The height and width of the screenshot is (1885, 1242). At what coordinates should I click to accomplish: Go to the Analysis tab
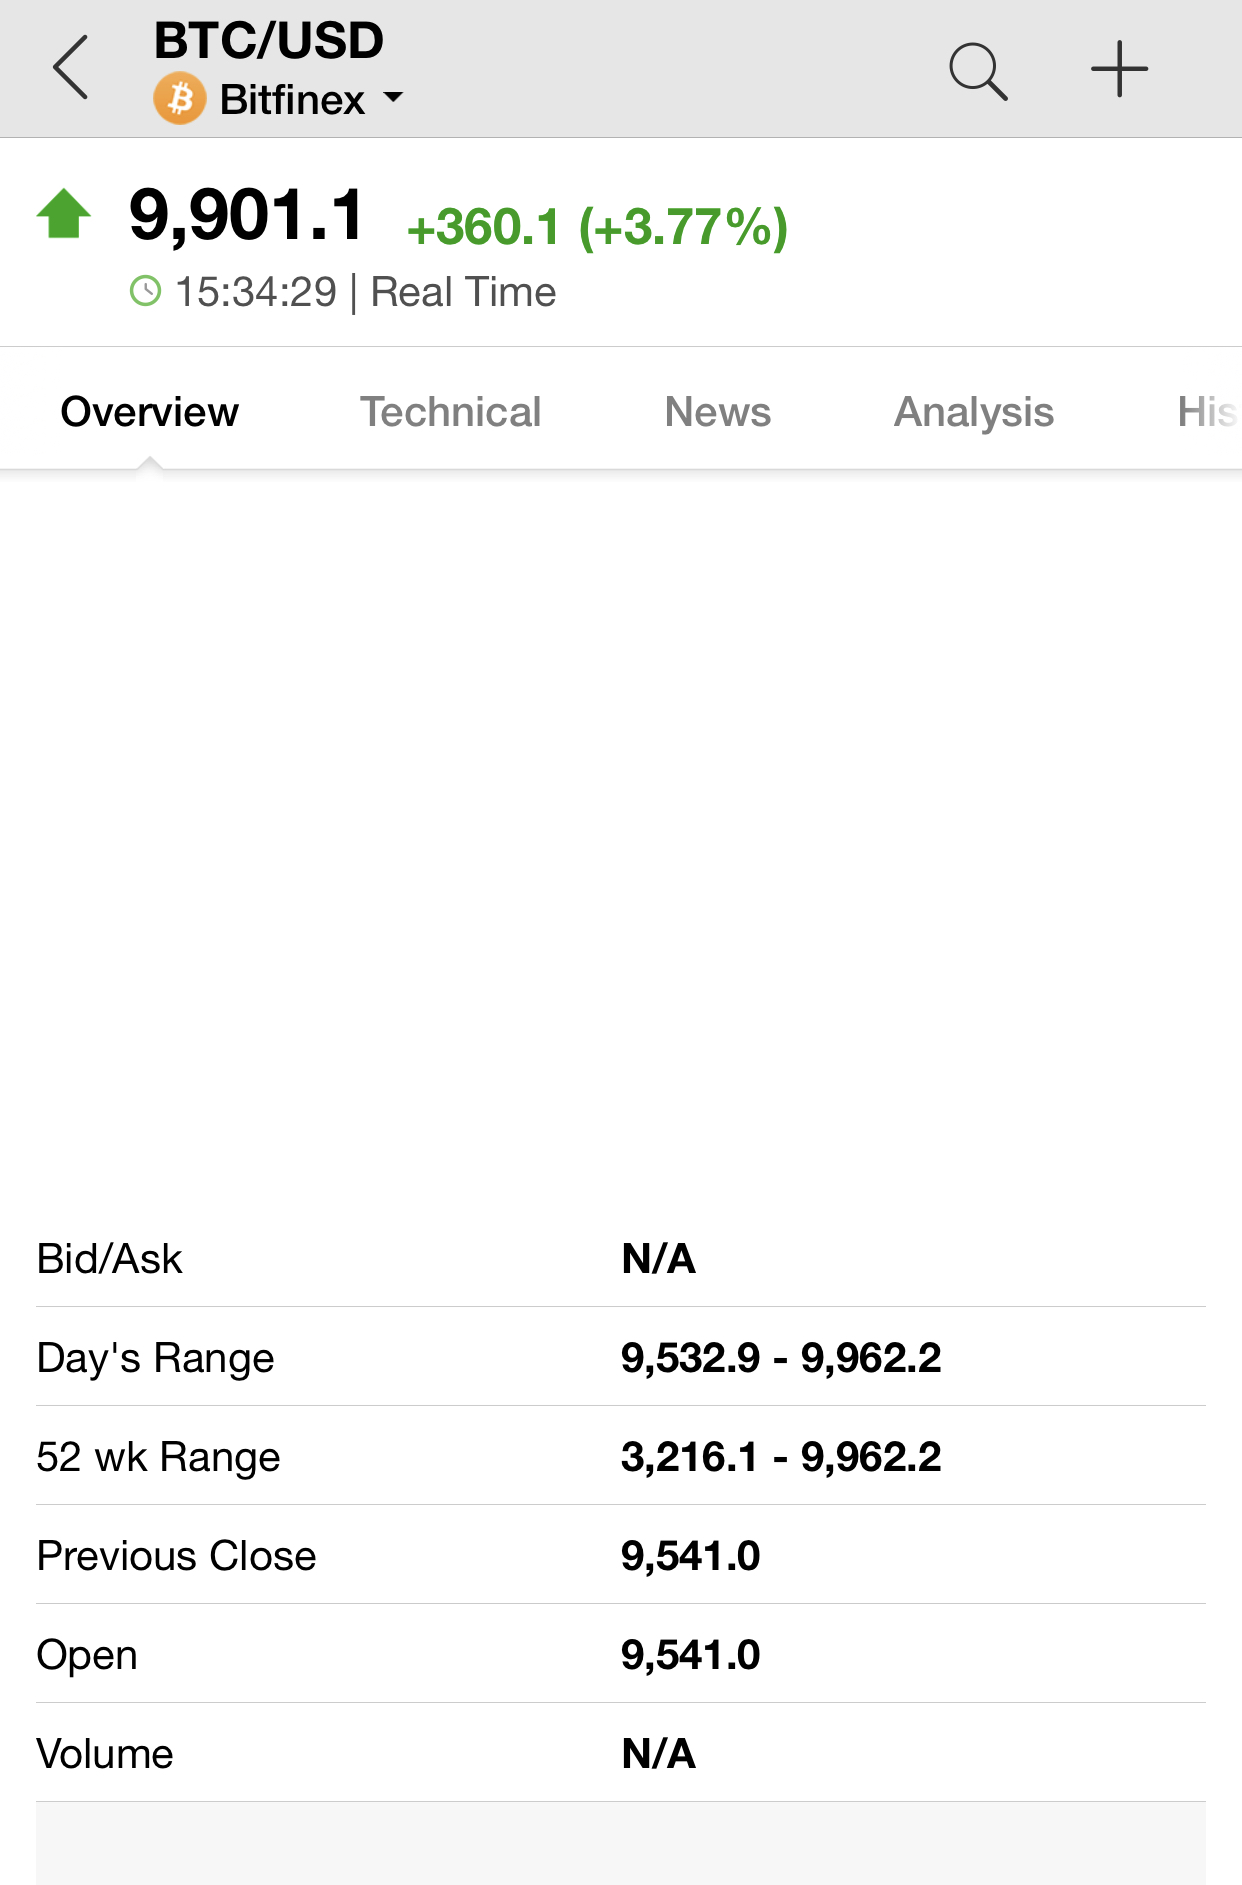(974, 412)
